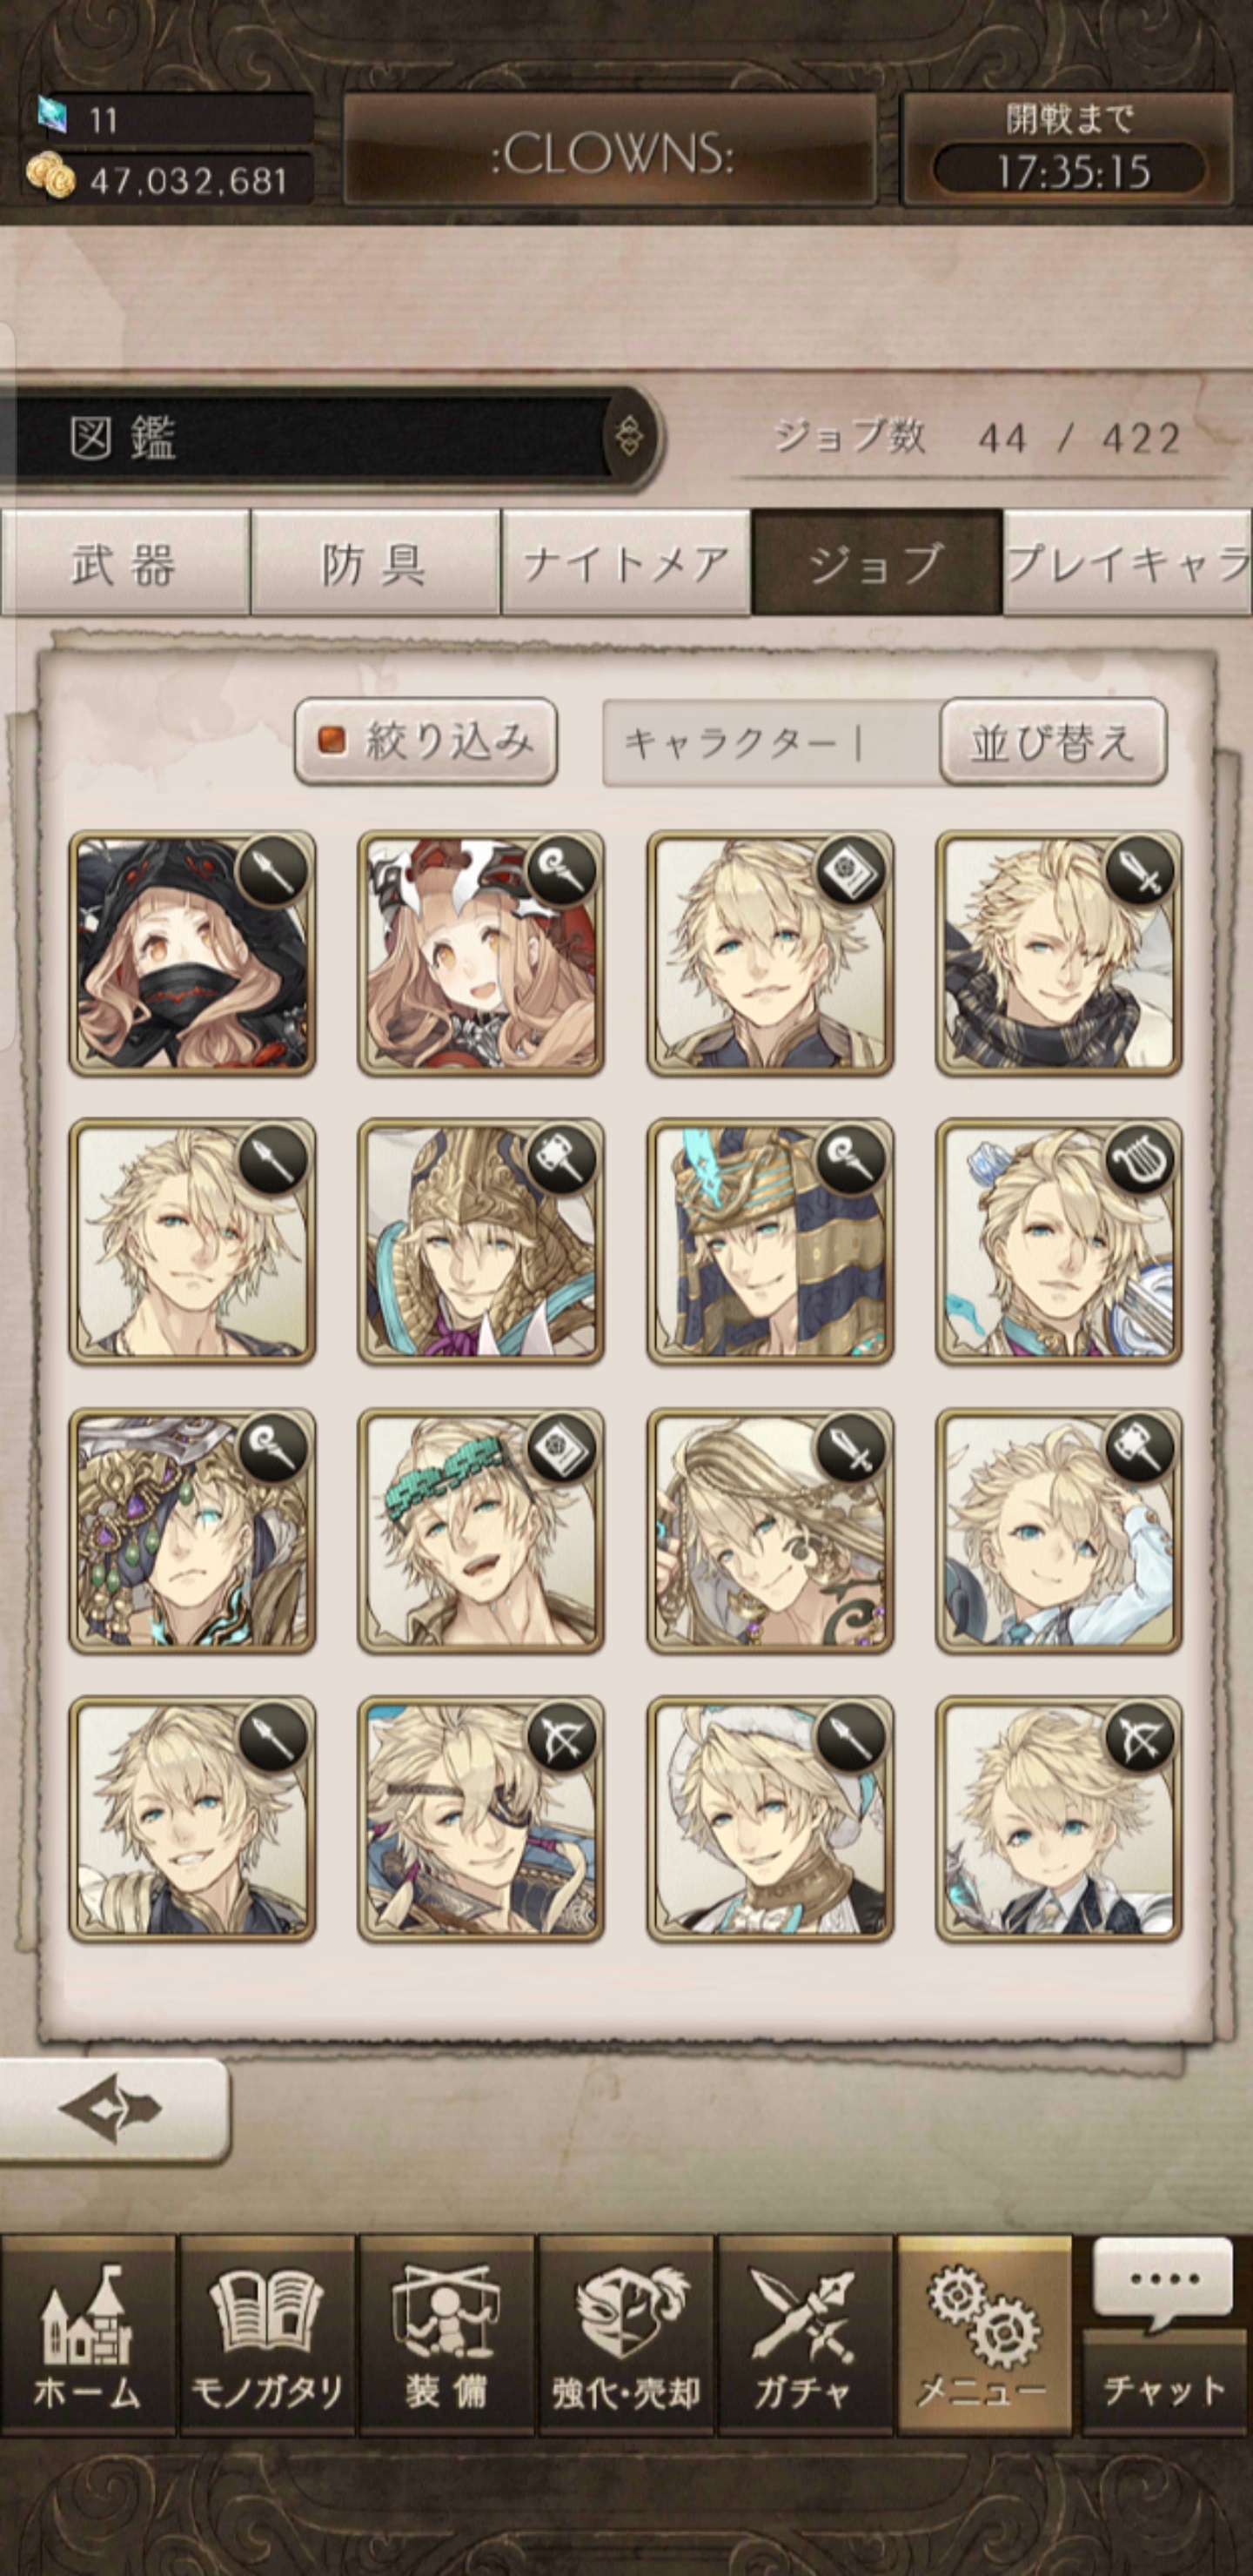Open the ホーム castle icon
This screenshot has width=1253, height=2576.
click(x=88, y=2335)
